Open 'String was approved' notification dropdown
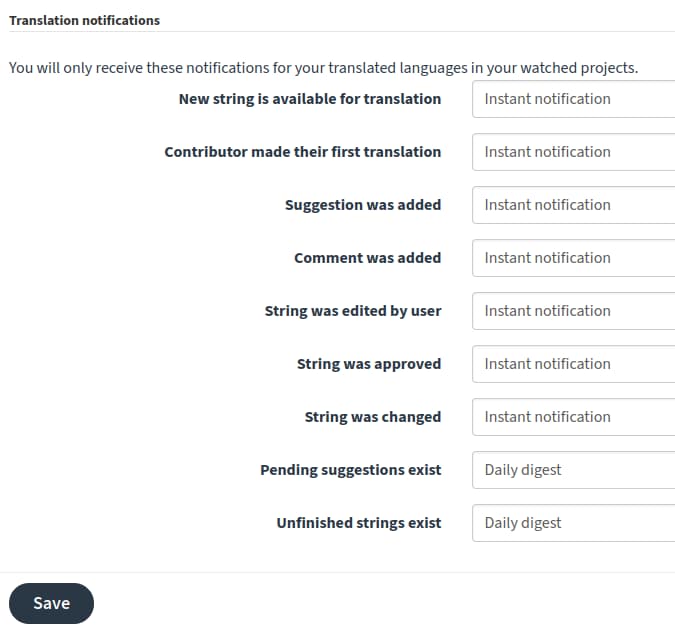This screenshot has height=632, width=675. click(573, 364)
